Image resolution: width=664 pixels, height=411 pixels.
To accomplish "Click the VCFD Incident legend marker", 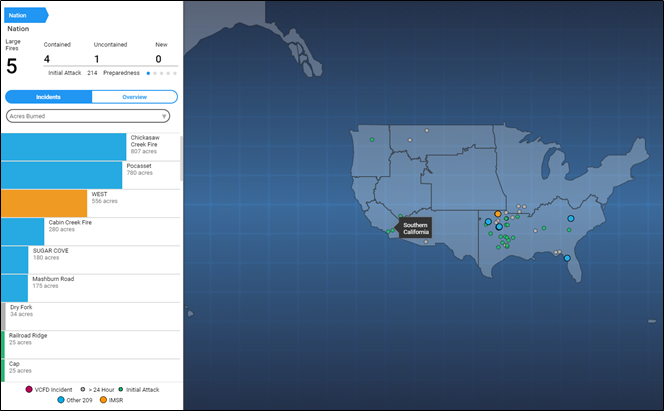I will [29, 389].
